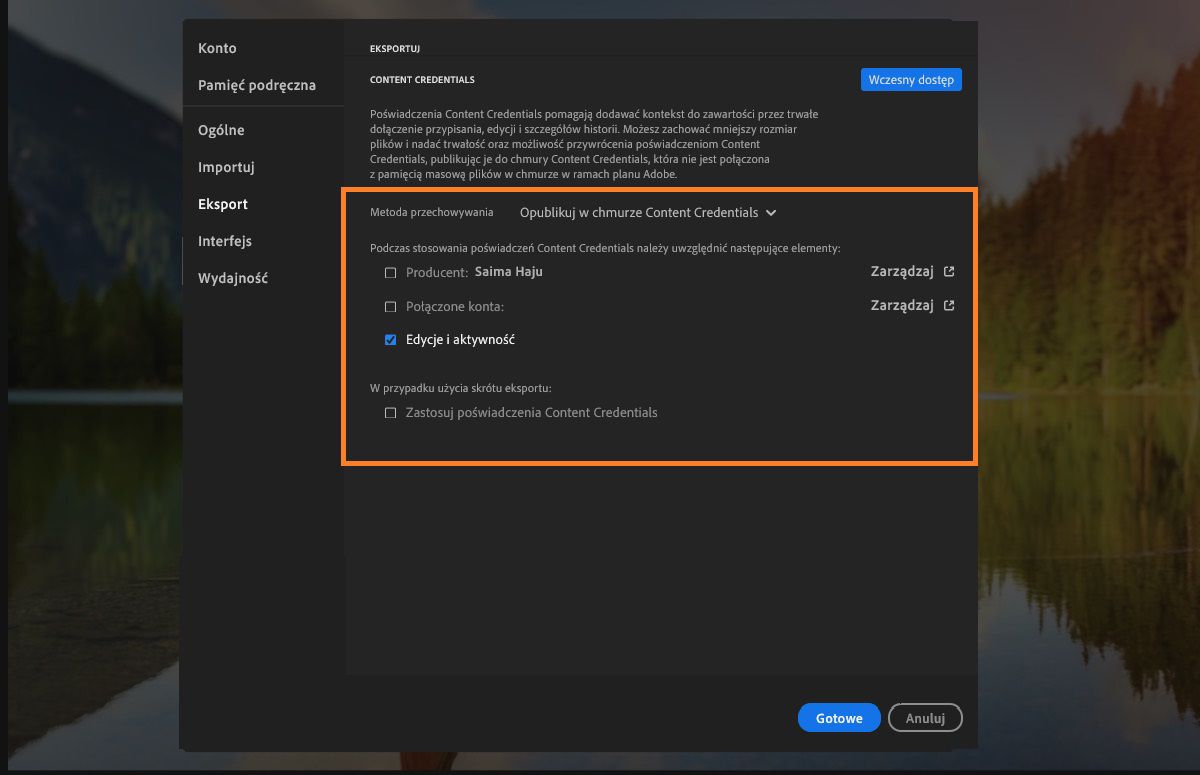1200x775 pixels.
Task: Click the chevron next to storage method dropdown
Action: click(x=770, y=212)
